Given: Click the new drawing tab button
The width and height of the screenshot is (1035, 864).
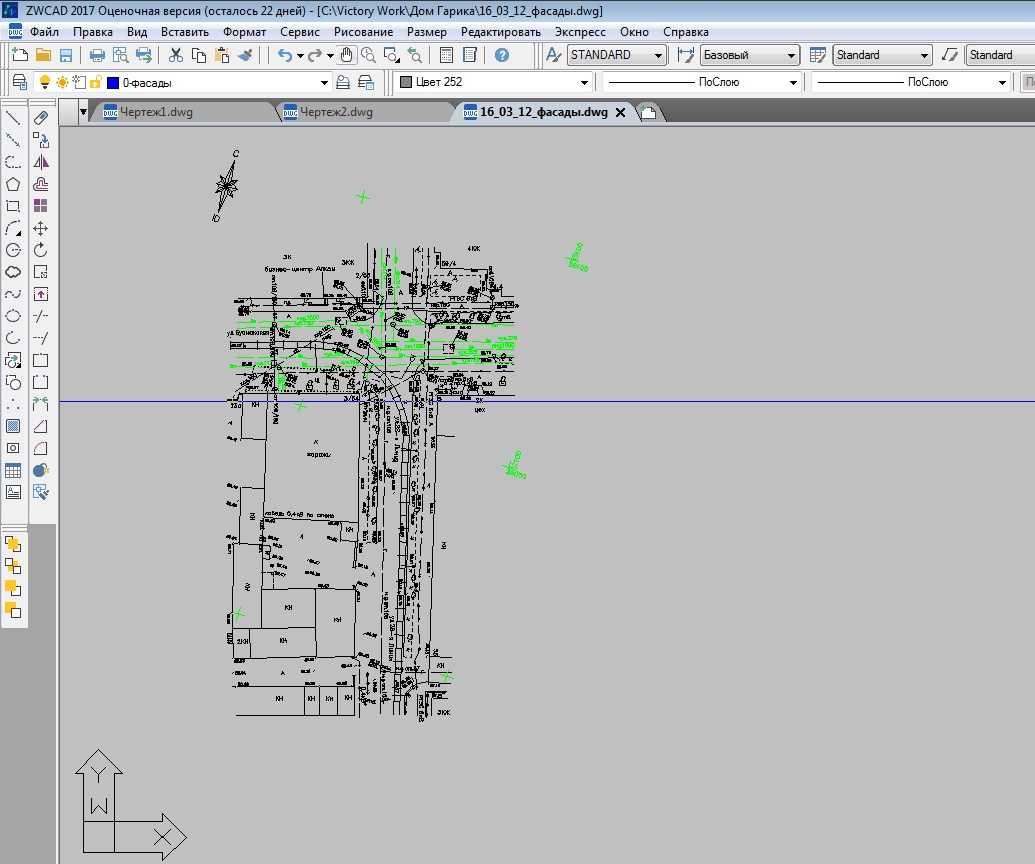Looking at the screenshot, I should pyautogui.click(x=648, y=113).
